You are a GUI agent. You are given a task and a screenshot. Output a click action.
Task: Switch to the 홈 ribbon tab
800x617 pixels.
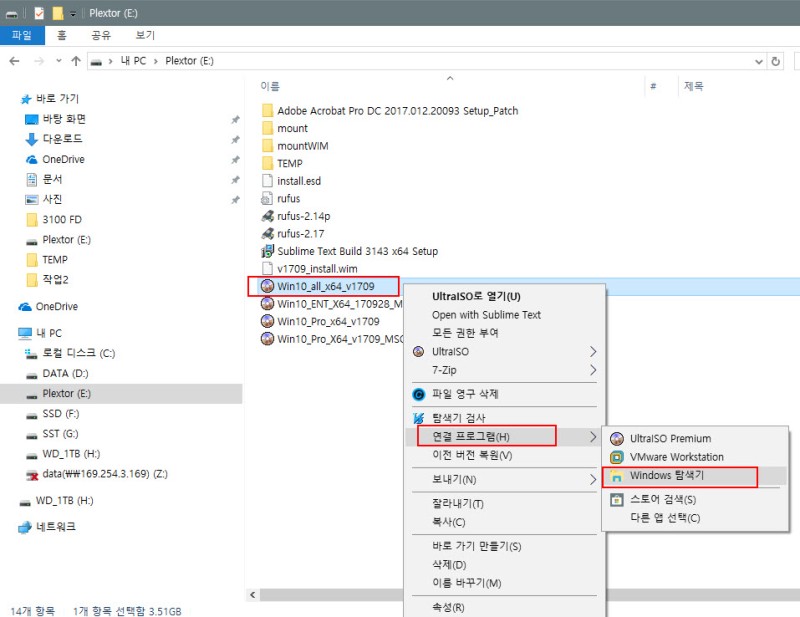point(62,35)
